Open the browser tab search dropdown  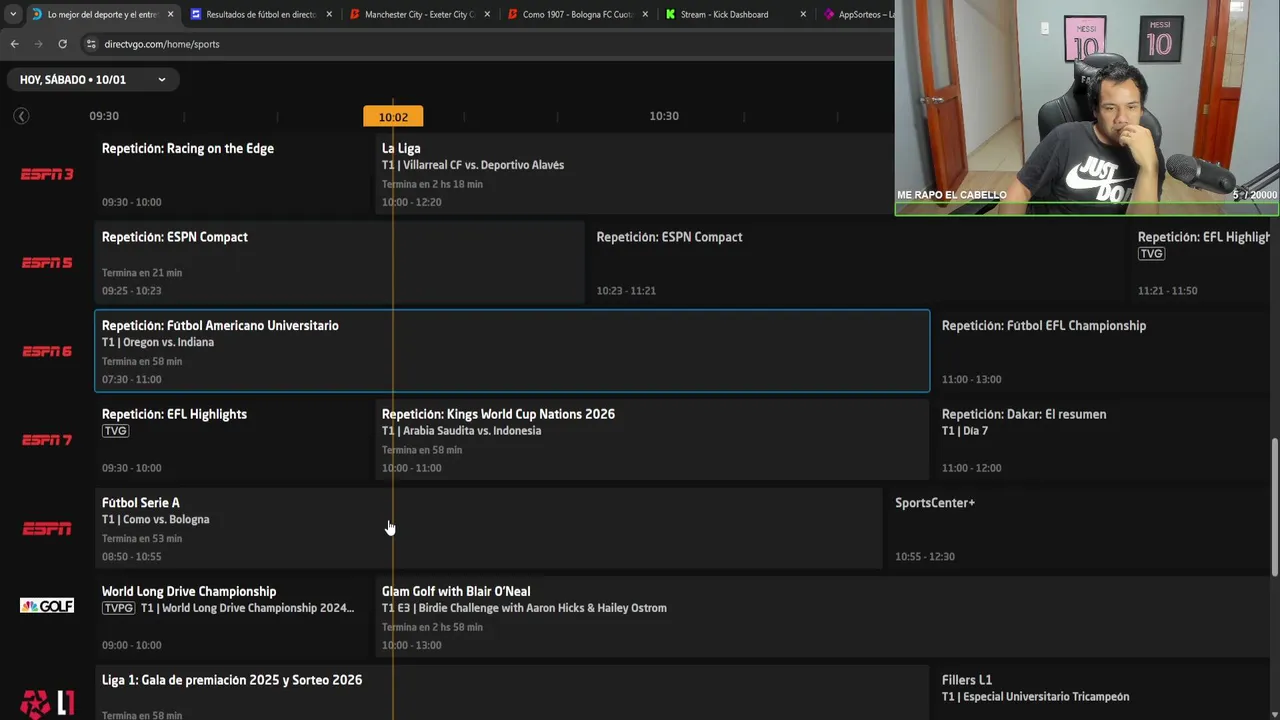click(12, 14)
